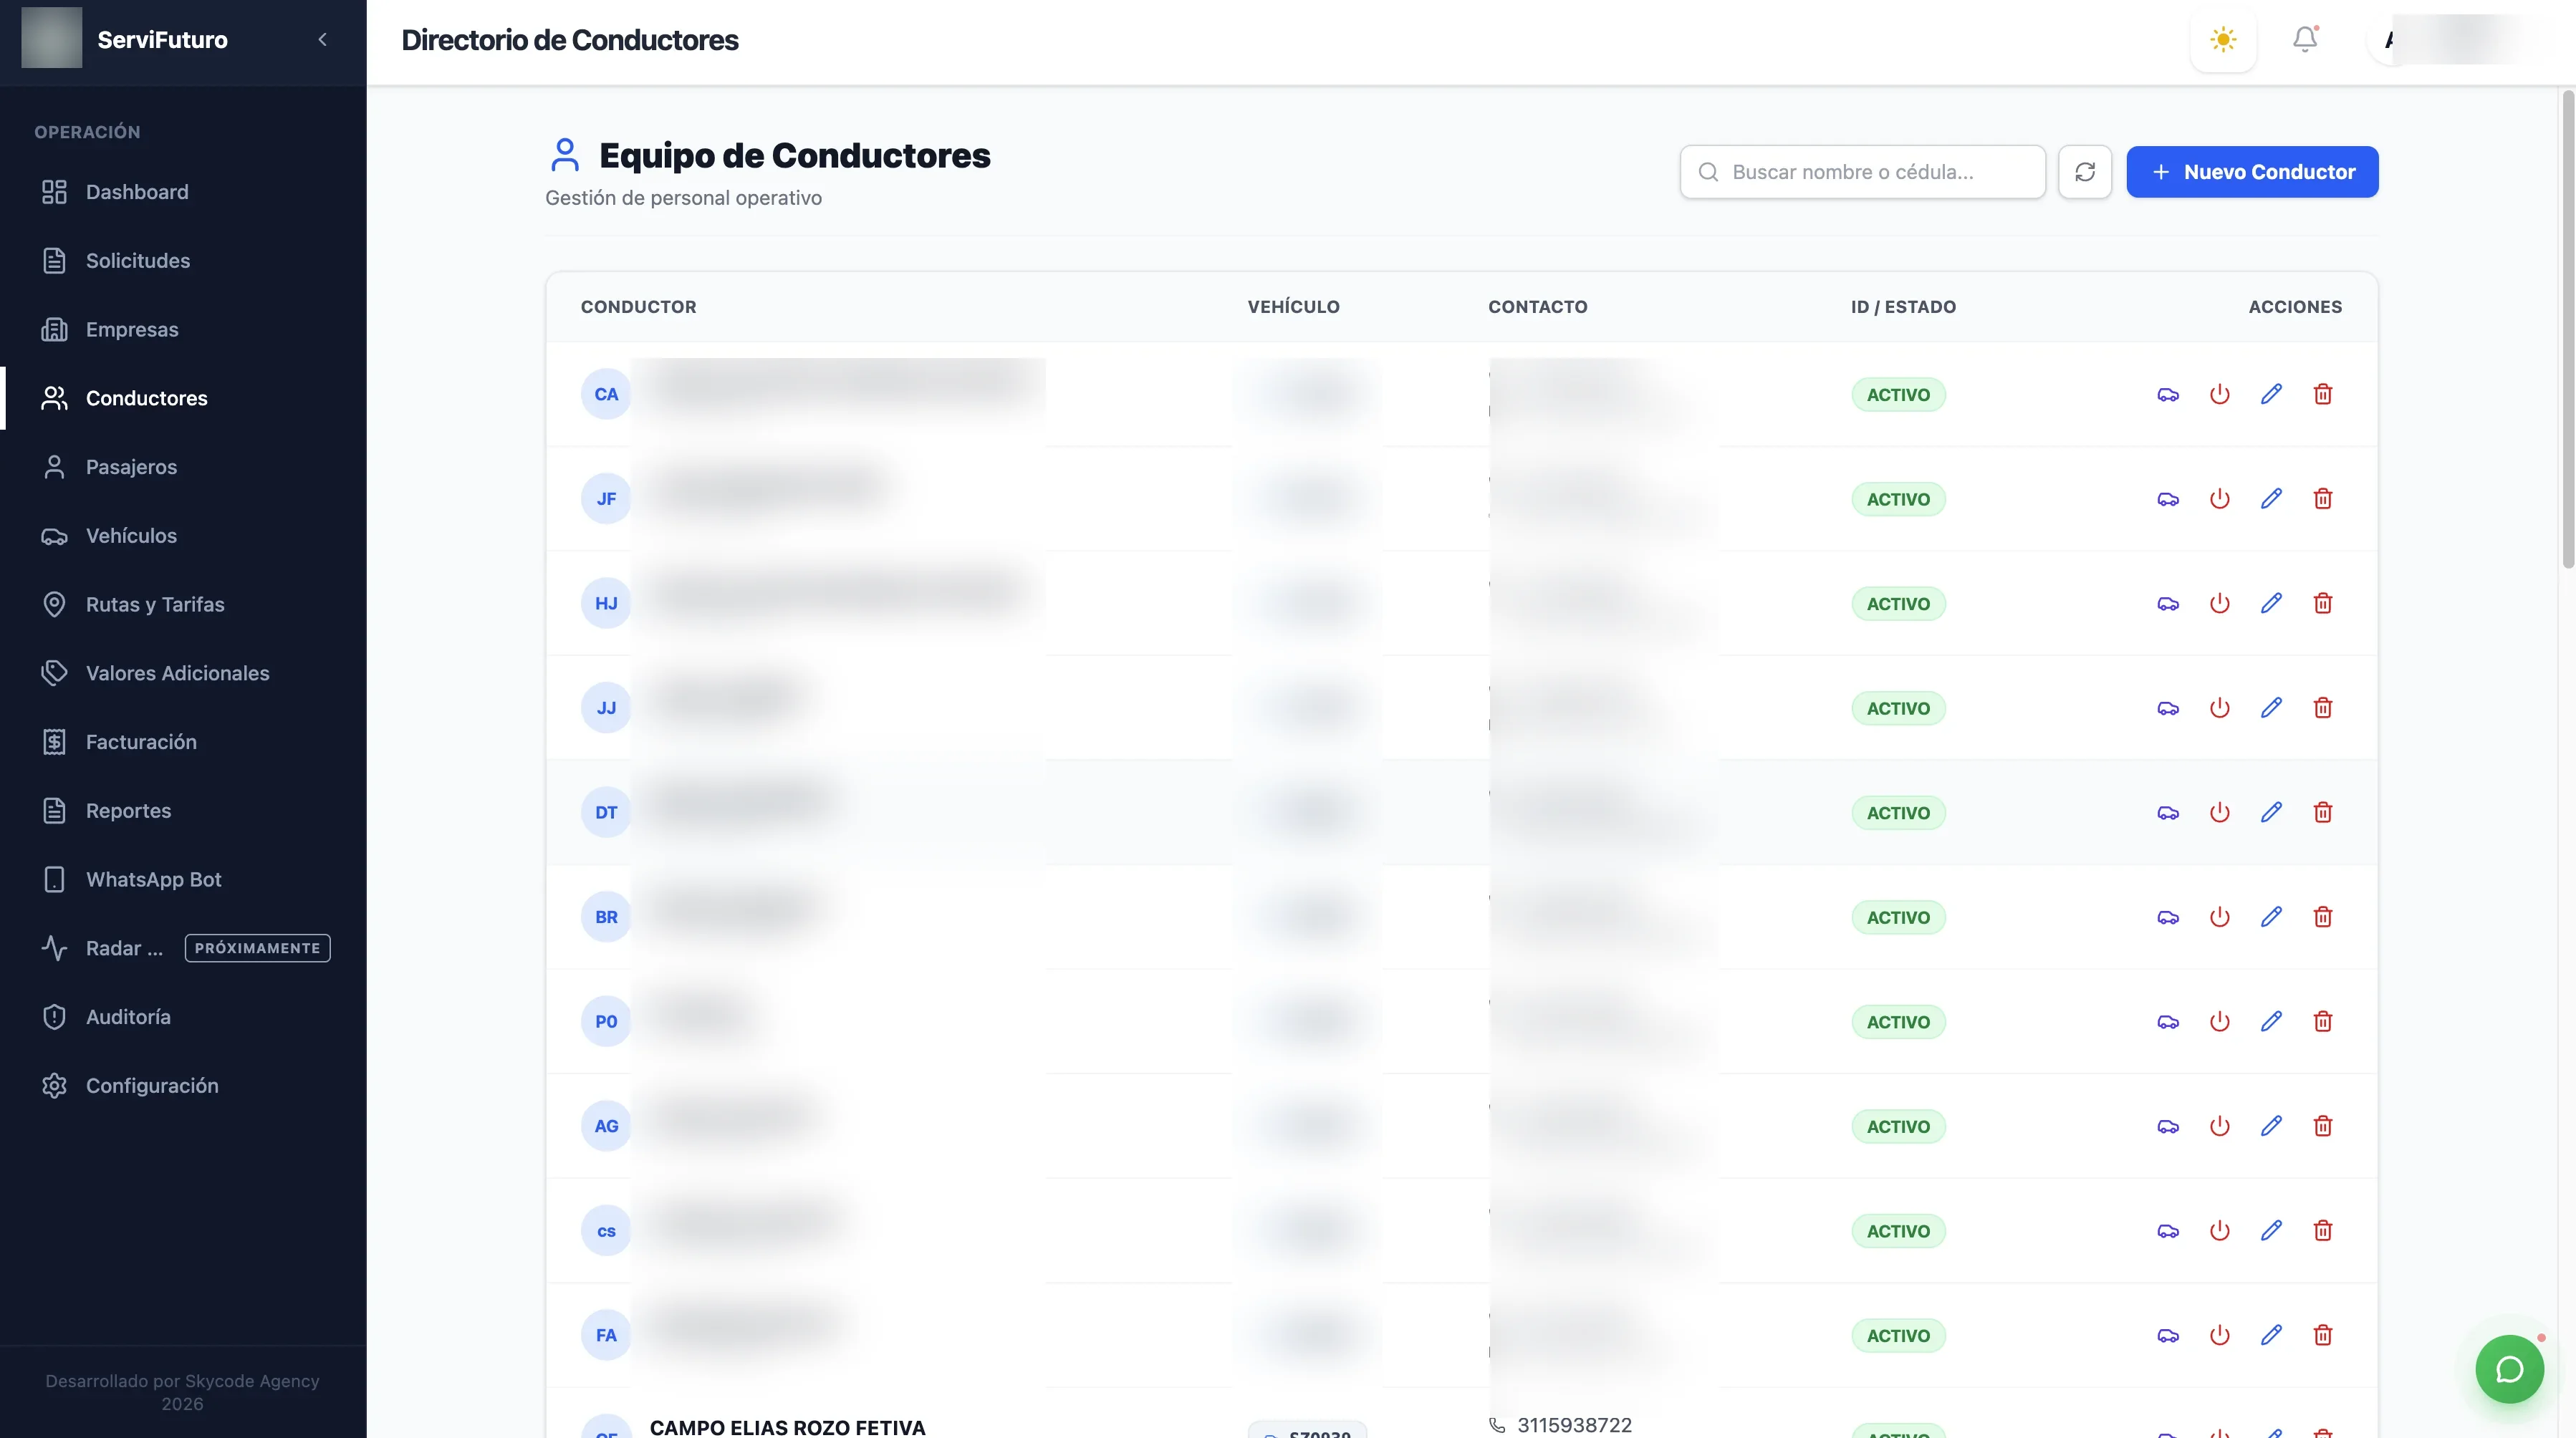Click the Nuevo Conductor button
This screenshot has height=1438, width=2576.
point(2252,172)
